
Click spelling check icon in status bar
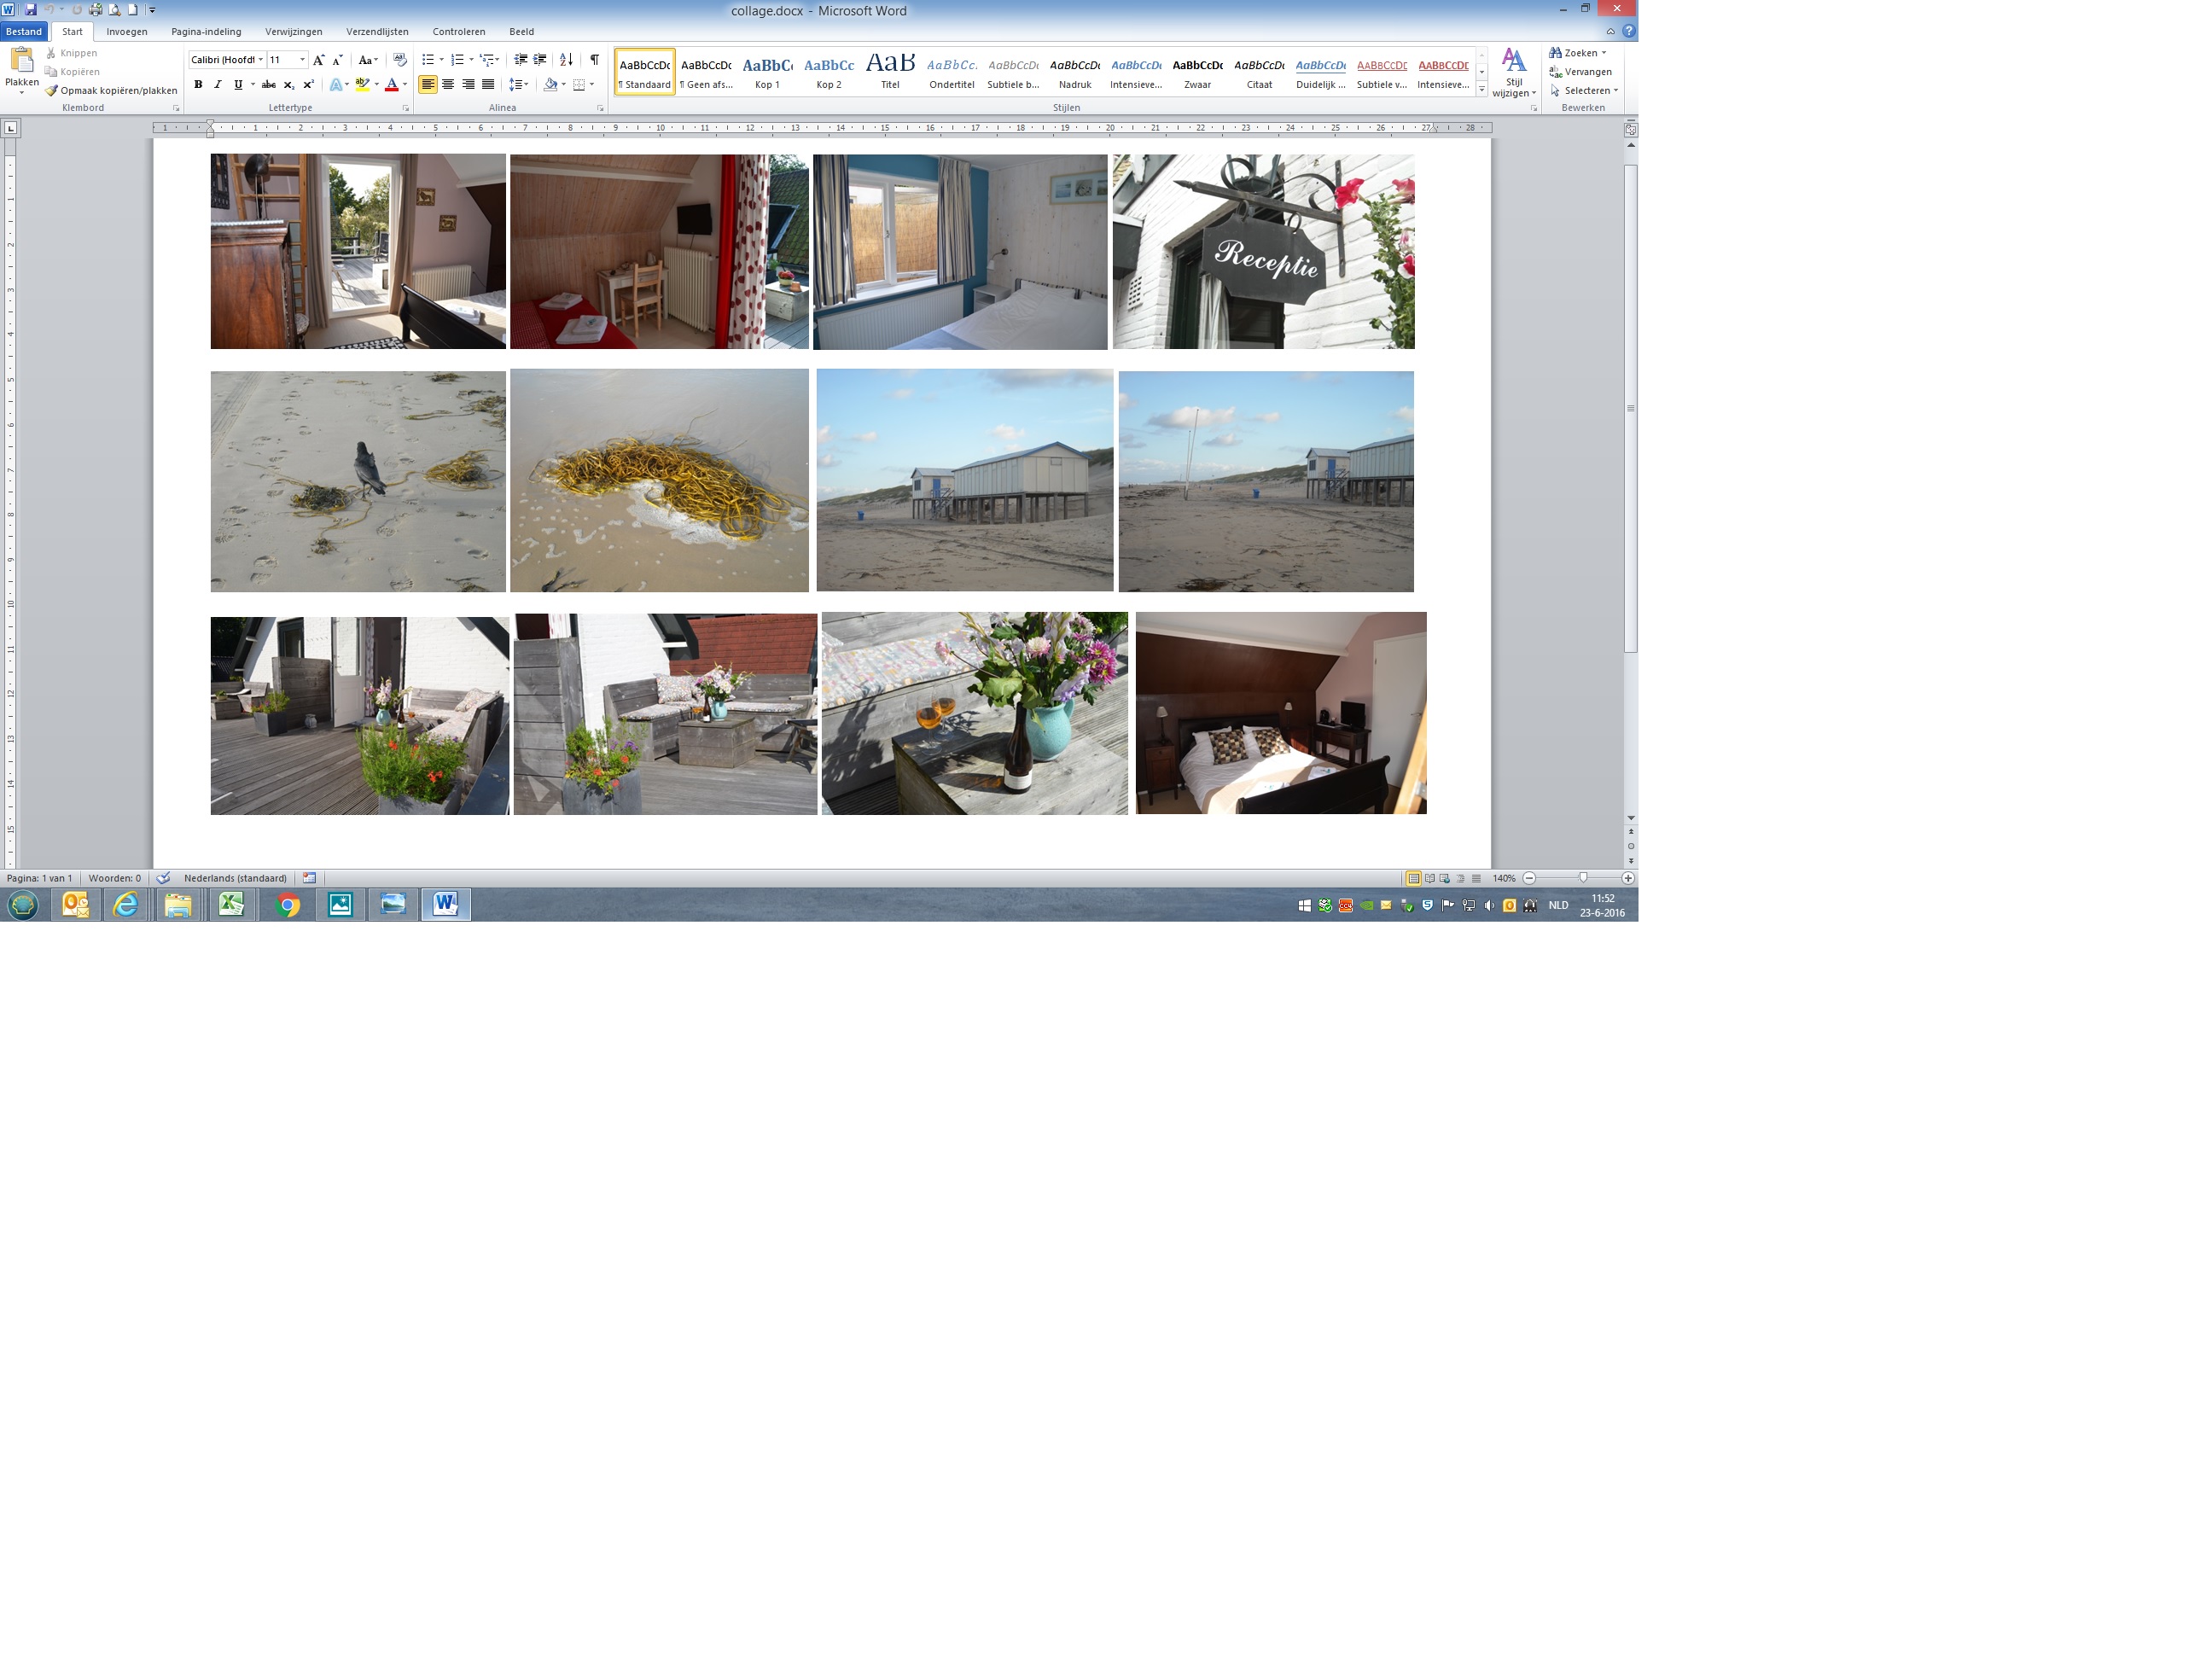tap(163, 878)
